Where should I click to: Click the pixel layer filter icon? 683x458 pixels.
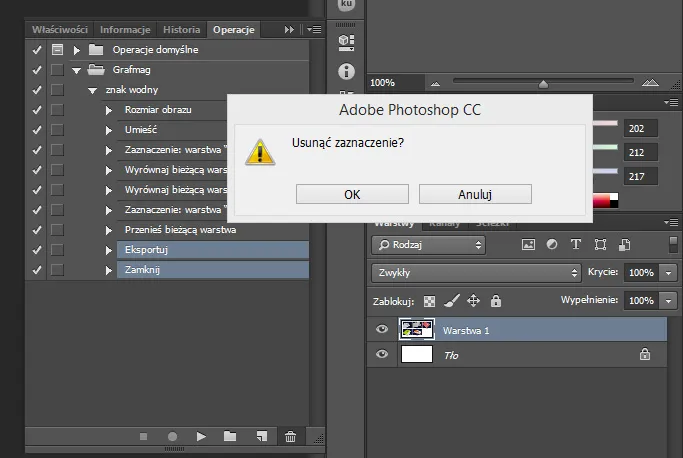tap(528, 245)
